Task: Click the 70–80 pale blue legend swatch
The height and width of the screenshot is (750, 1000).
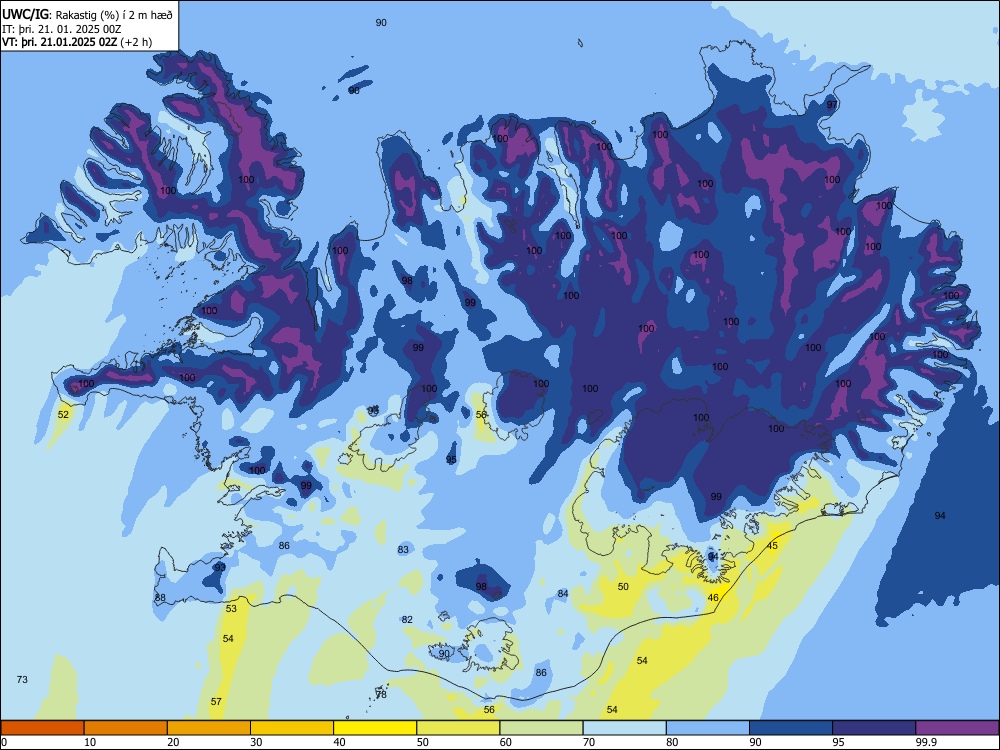Action: tap(624, 728)
